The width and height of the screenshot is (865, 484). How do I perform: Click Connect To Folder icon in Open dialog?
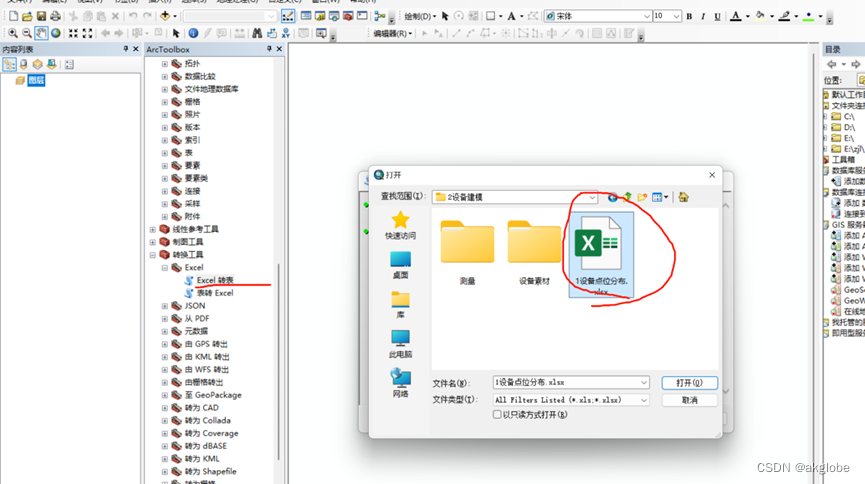point(642,197)
